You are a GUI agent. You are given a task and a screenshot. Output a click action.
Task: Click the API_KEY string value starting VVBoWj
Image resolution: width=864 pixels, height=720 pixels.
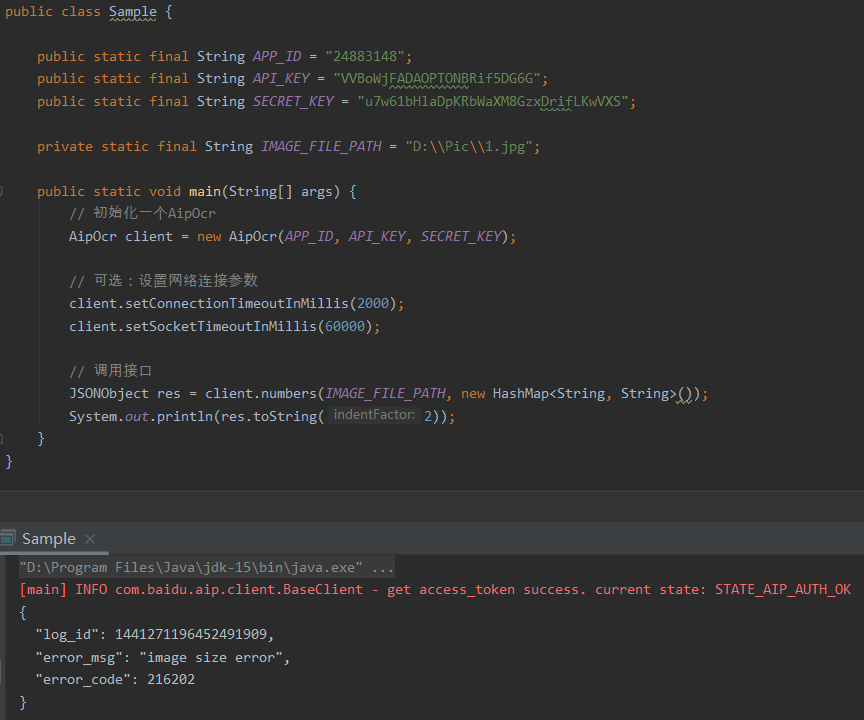438,79
